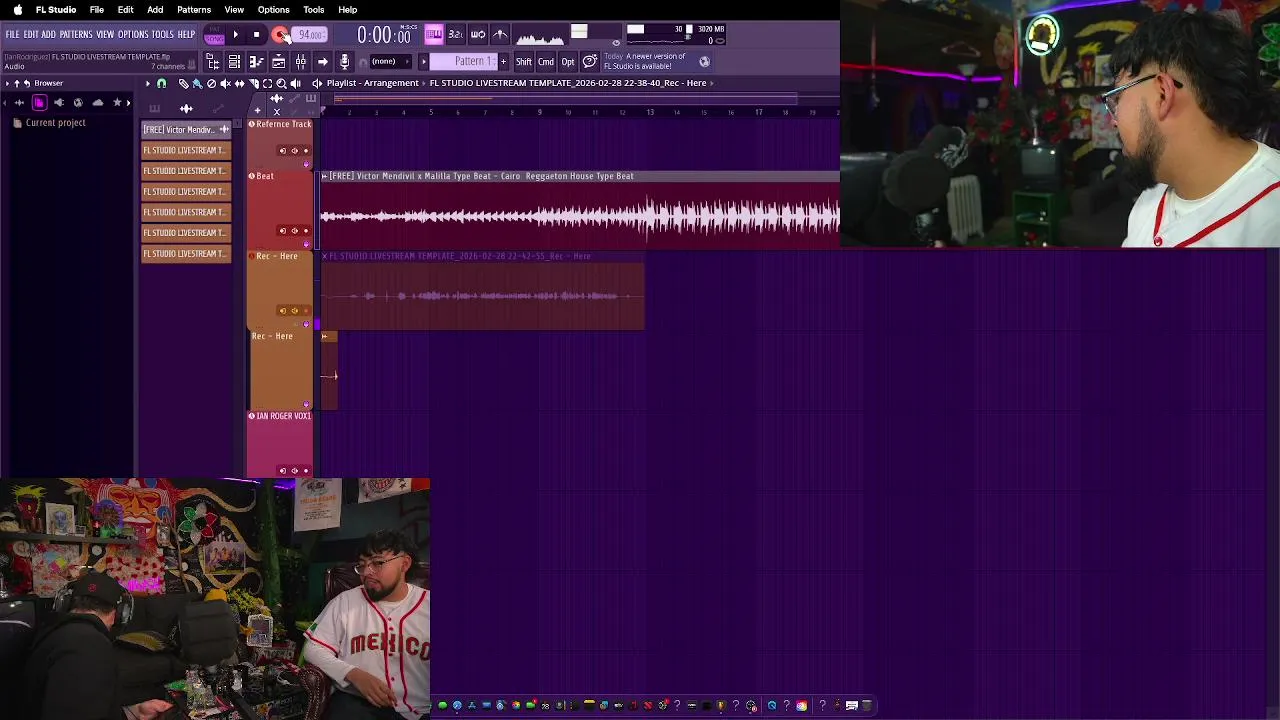Click the Beat audio clip waveform
This screenshot has width=1280, height=720.
580,215
